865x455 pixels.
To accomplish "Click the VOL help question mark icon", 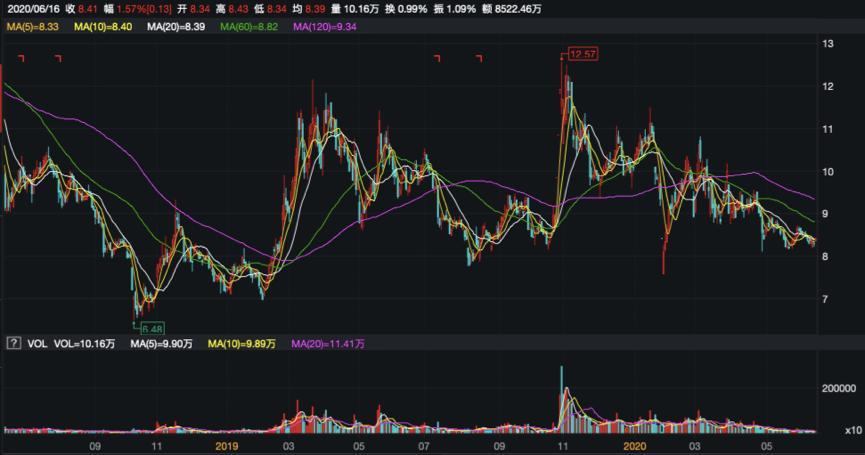I will coord(13,344).
